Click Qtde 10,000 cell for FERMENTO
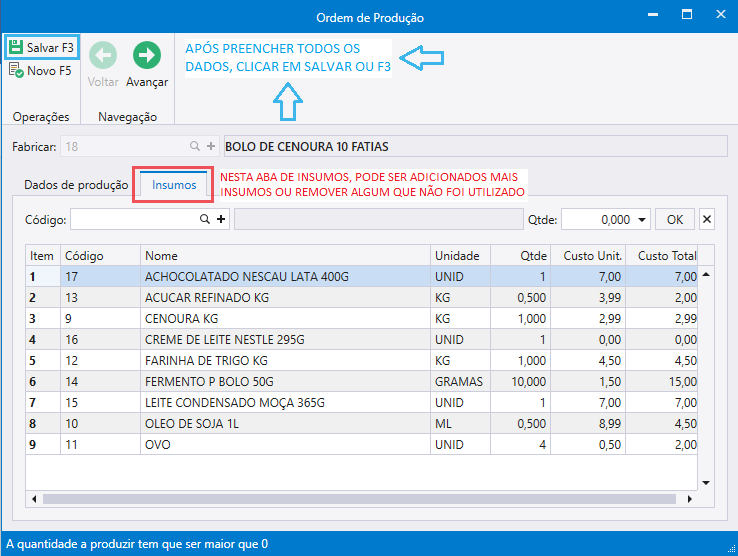 [521, 381]
